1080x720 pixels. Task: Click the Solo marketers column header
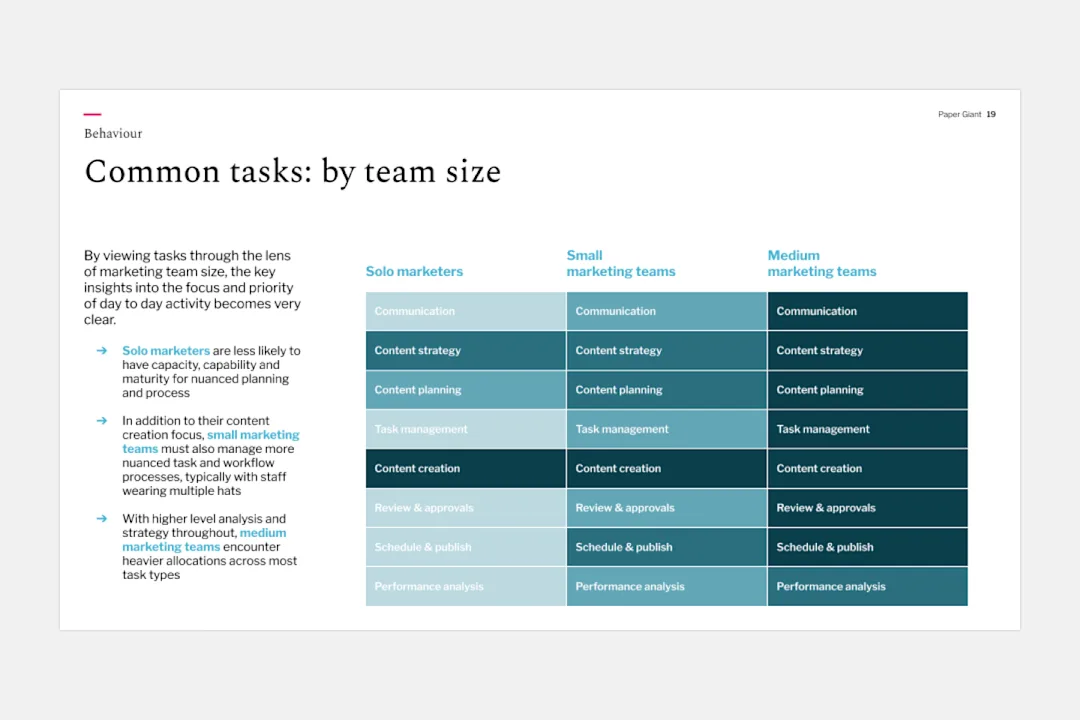click(x=414, y=271)
